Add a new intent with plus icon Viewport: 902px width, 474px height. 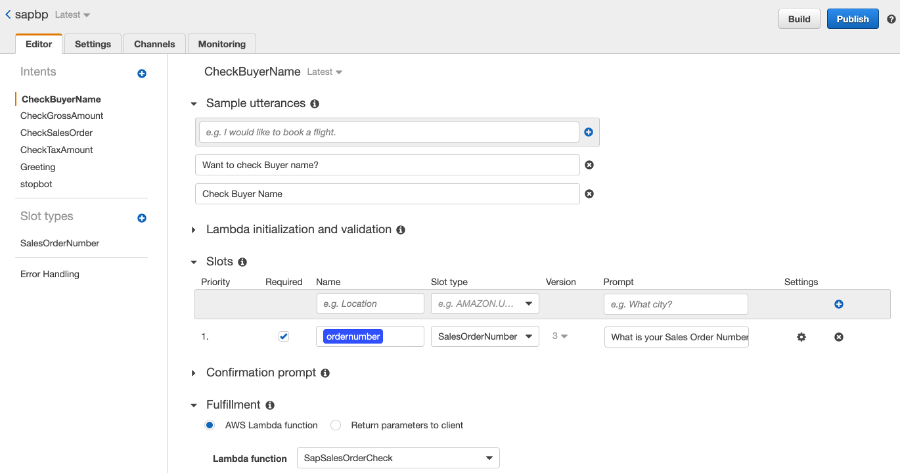point(142,73)
